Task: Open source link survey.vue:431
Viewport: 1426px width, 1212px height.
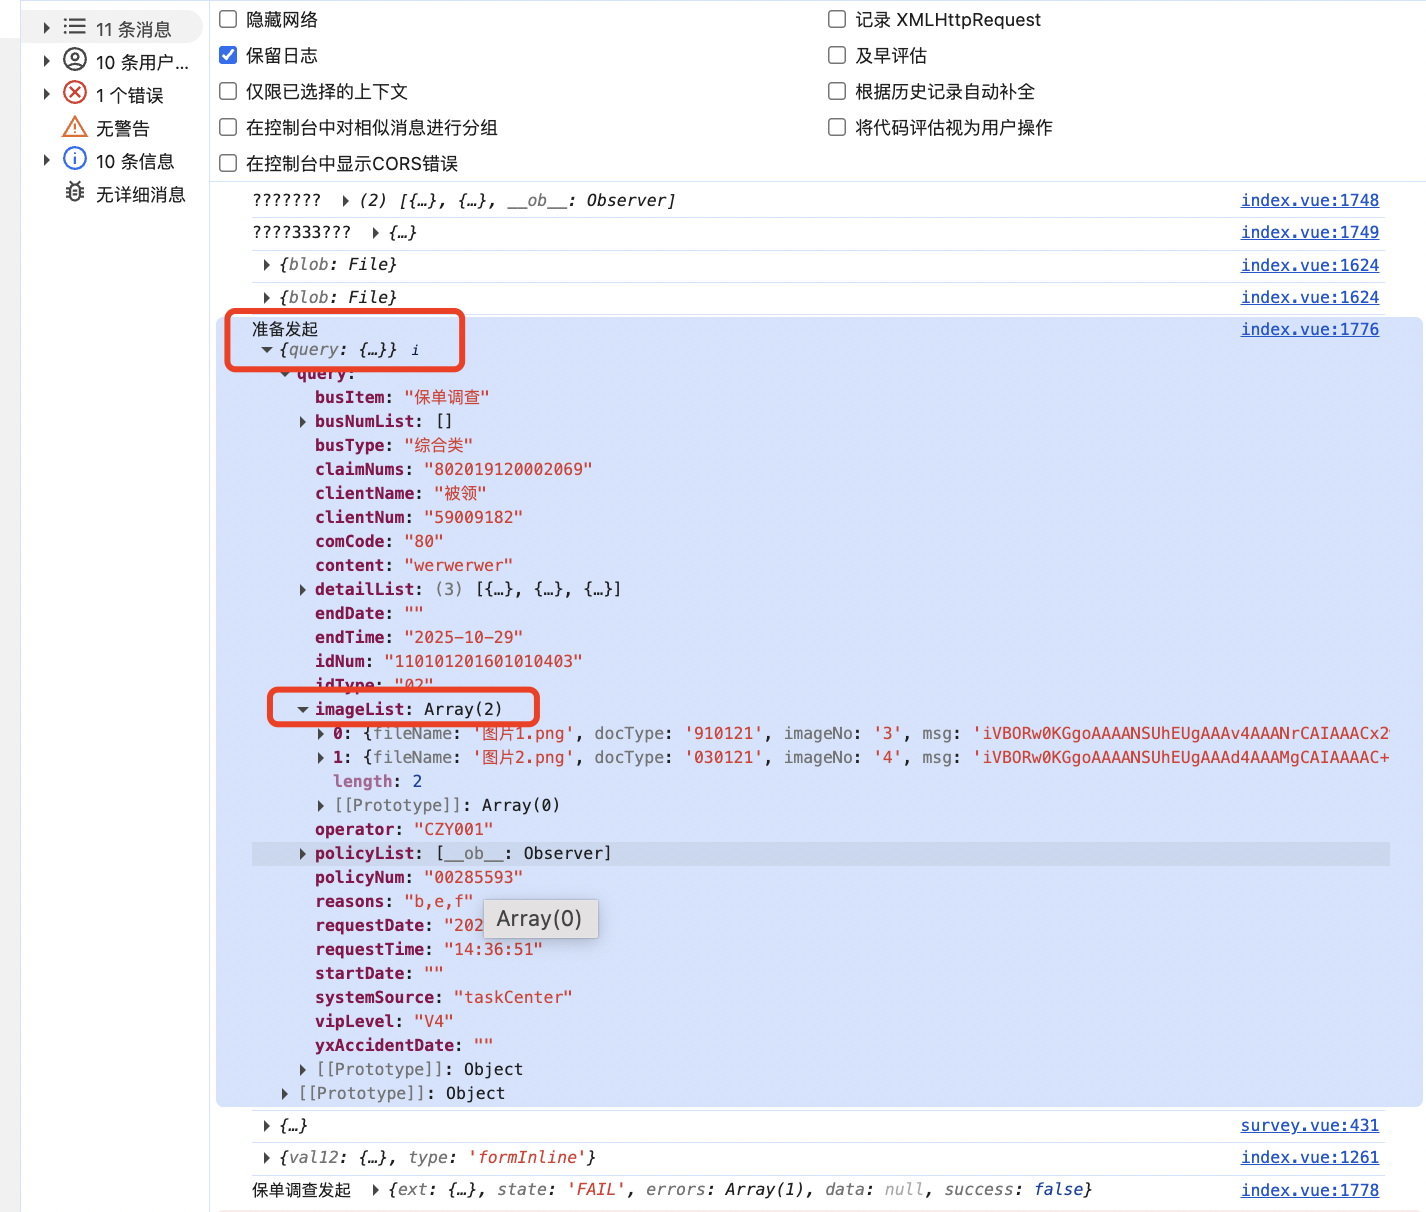Action: point(1309,1125)
